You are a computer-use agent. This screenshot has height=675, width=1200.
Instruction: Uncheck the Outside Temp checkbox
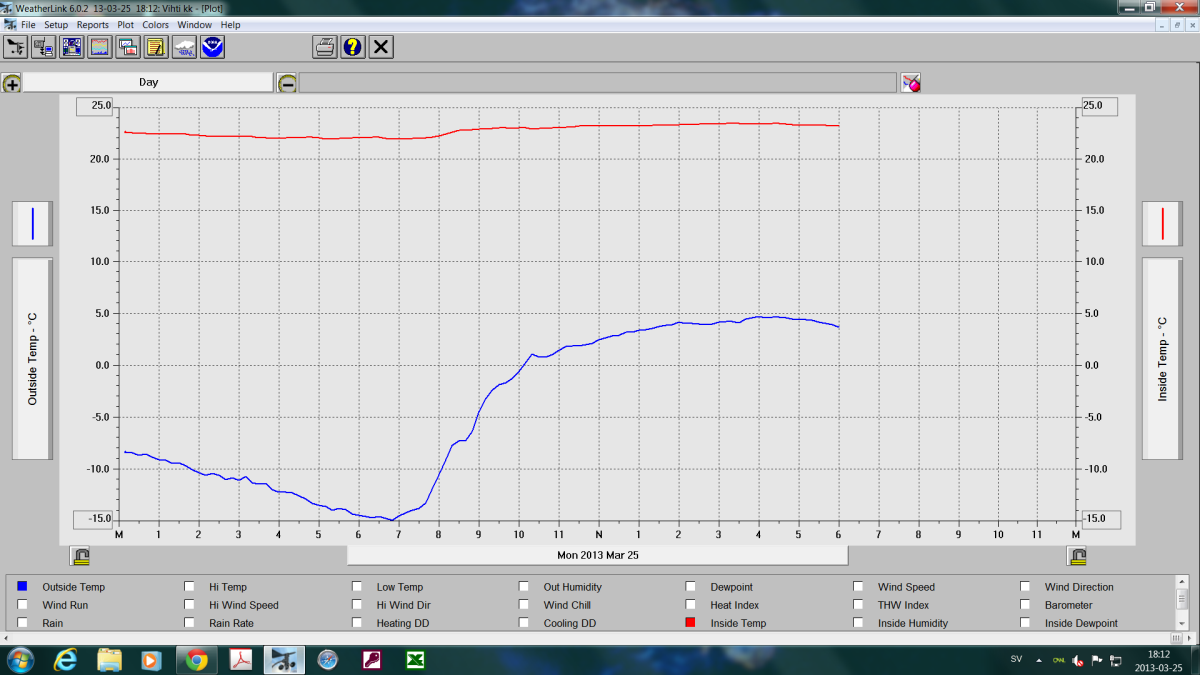point(23,587)
